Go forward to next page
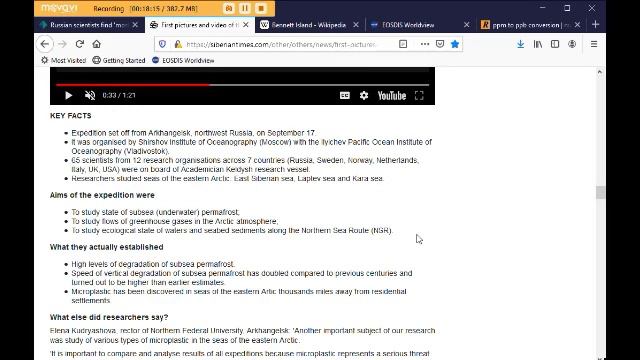 point(62,44)
